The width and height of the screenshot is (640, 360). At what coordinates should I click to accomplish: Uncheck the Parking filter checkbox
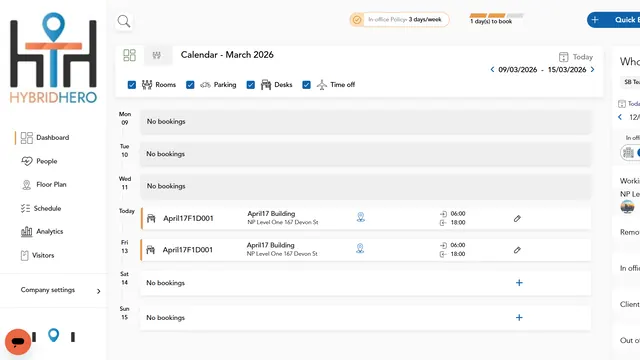tap(190, 85)
